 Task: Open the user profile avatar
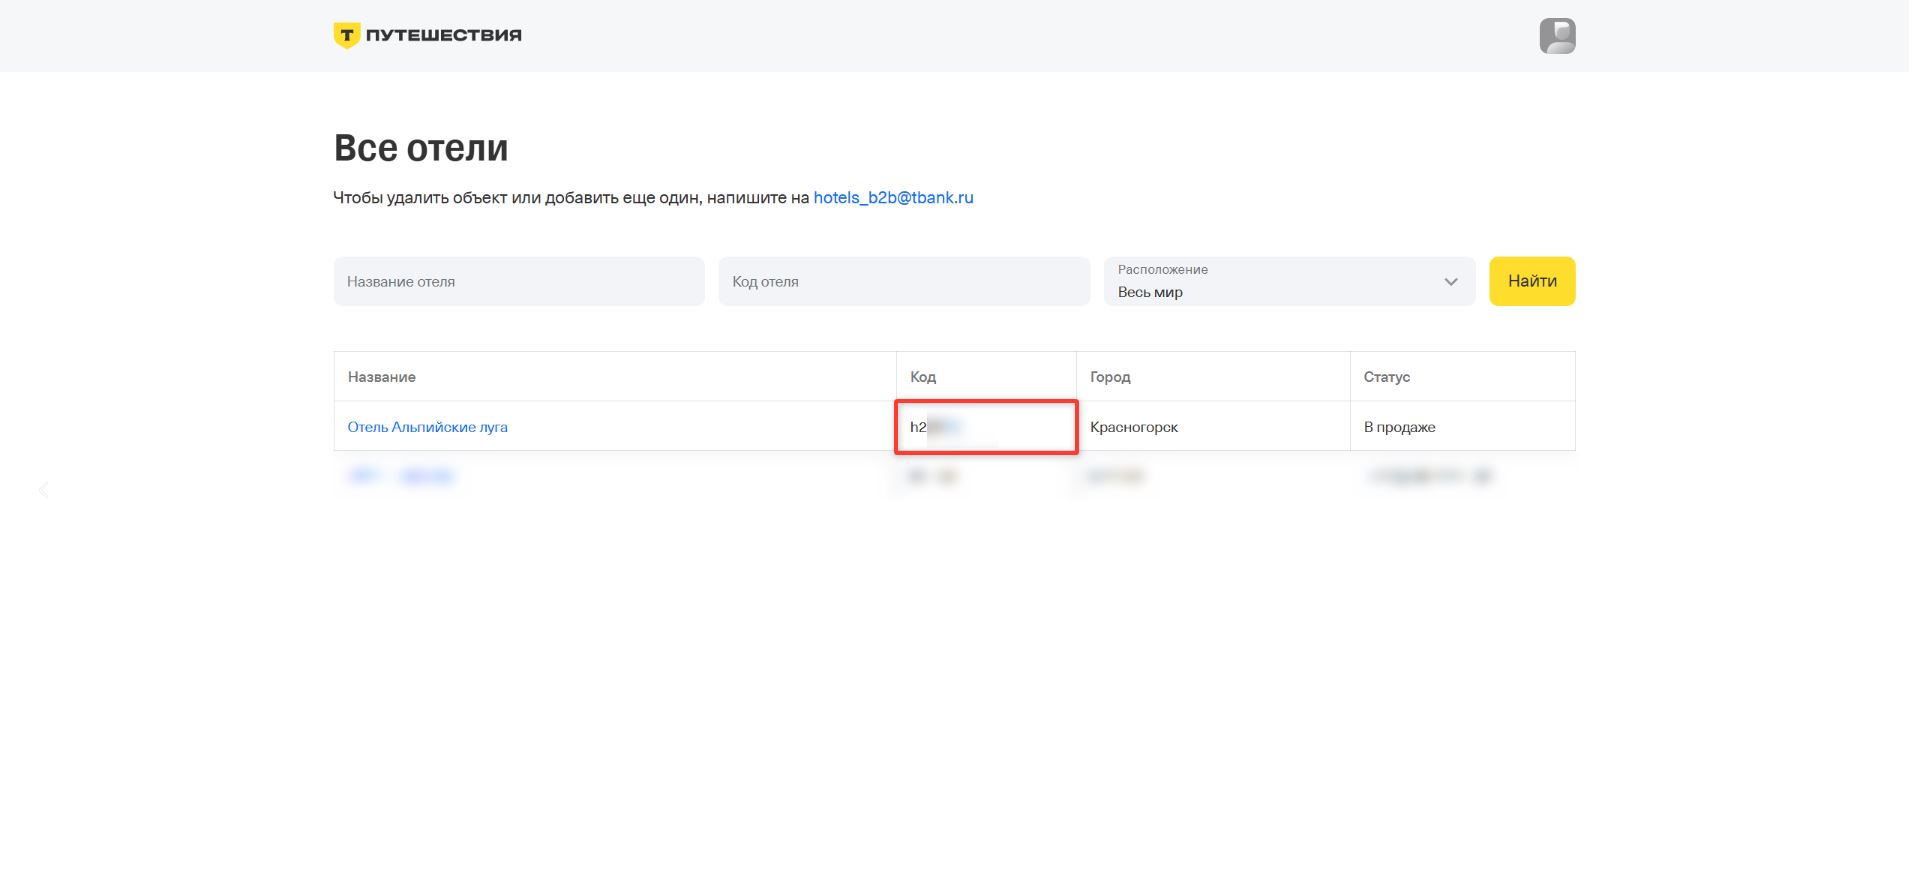1557,36
